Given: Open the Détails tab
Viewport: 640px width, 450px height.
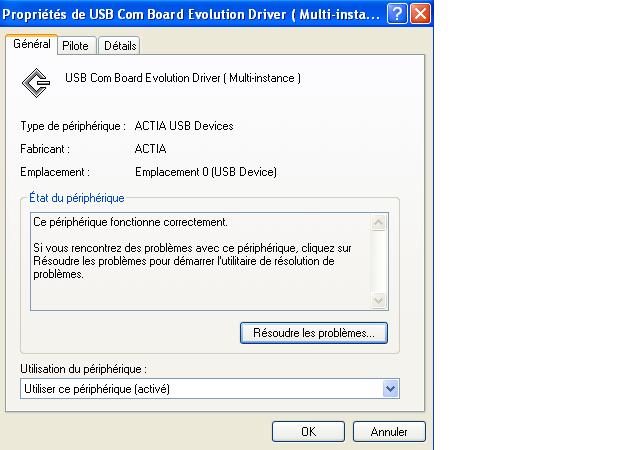Looking at the screenshot, I should click(120, 46).
